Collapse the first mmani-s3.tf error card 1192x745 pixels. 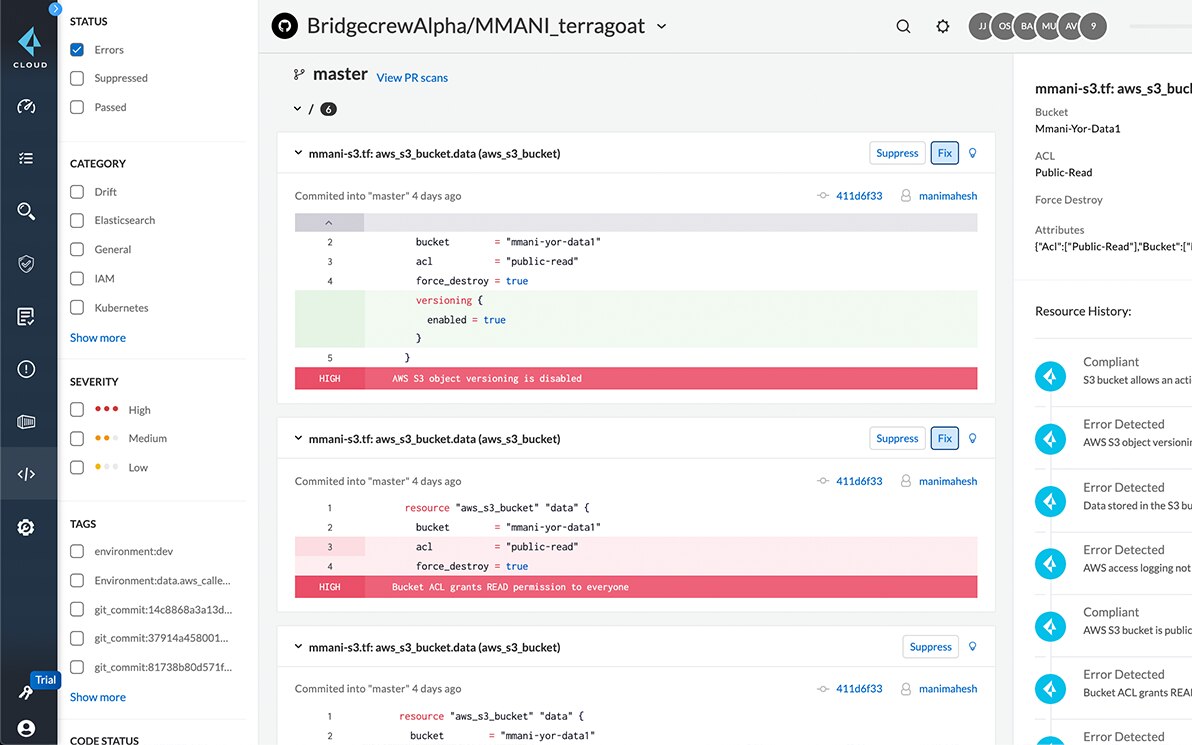tap(298, 154)
